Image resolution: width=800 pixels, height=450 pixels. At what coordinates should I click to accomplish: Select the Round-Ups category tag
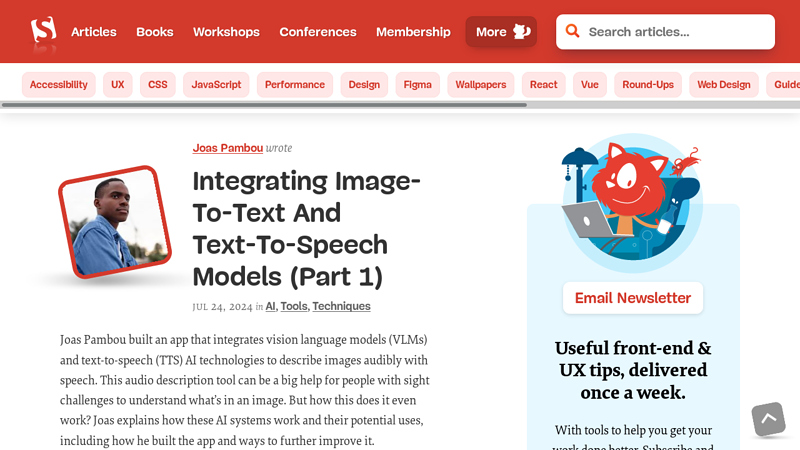click(648, 85)
